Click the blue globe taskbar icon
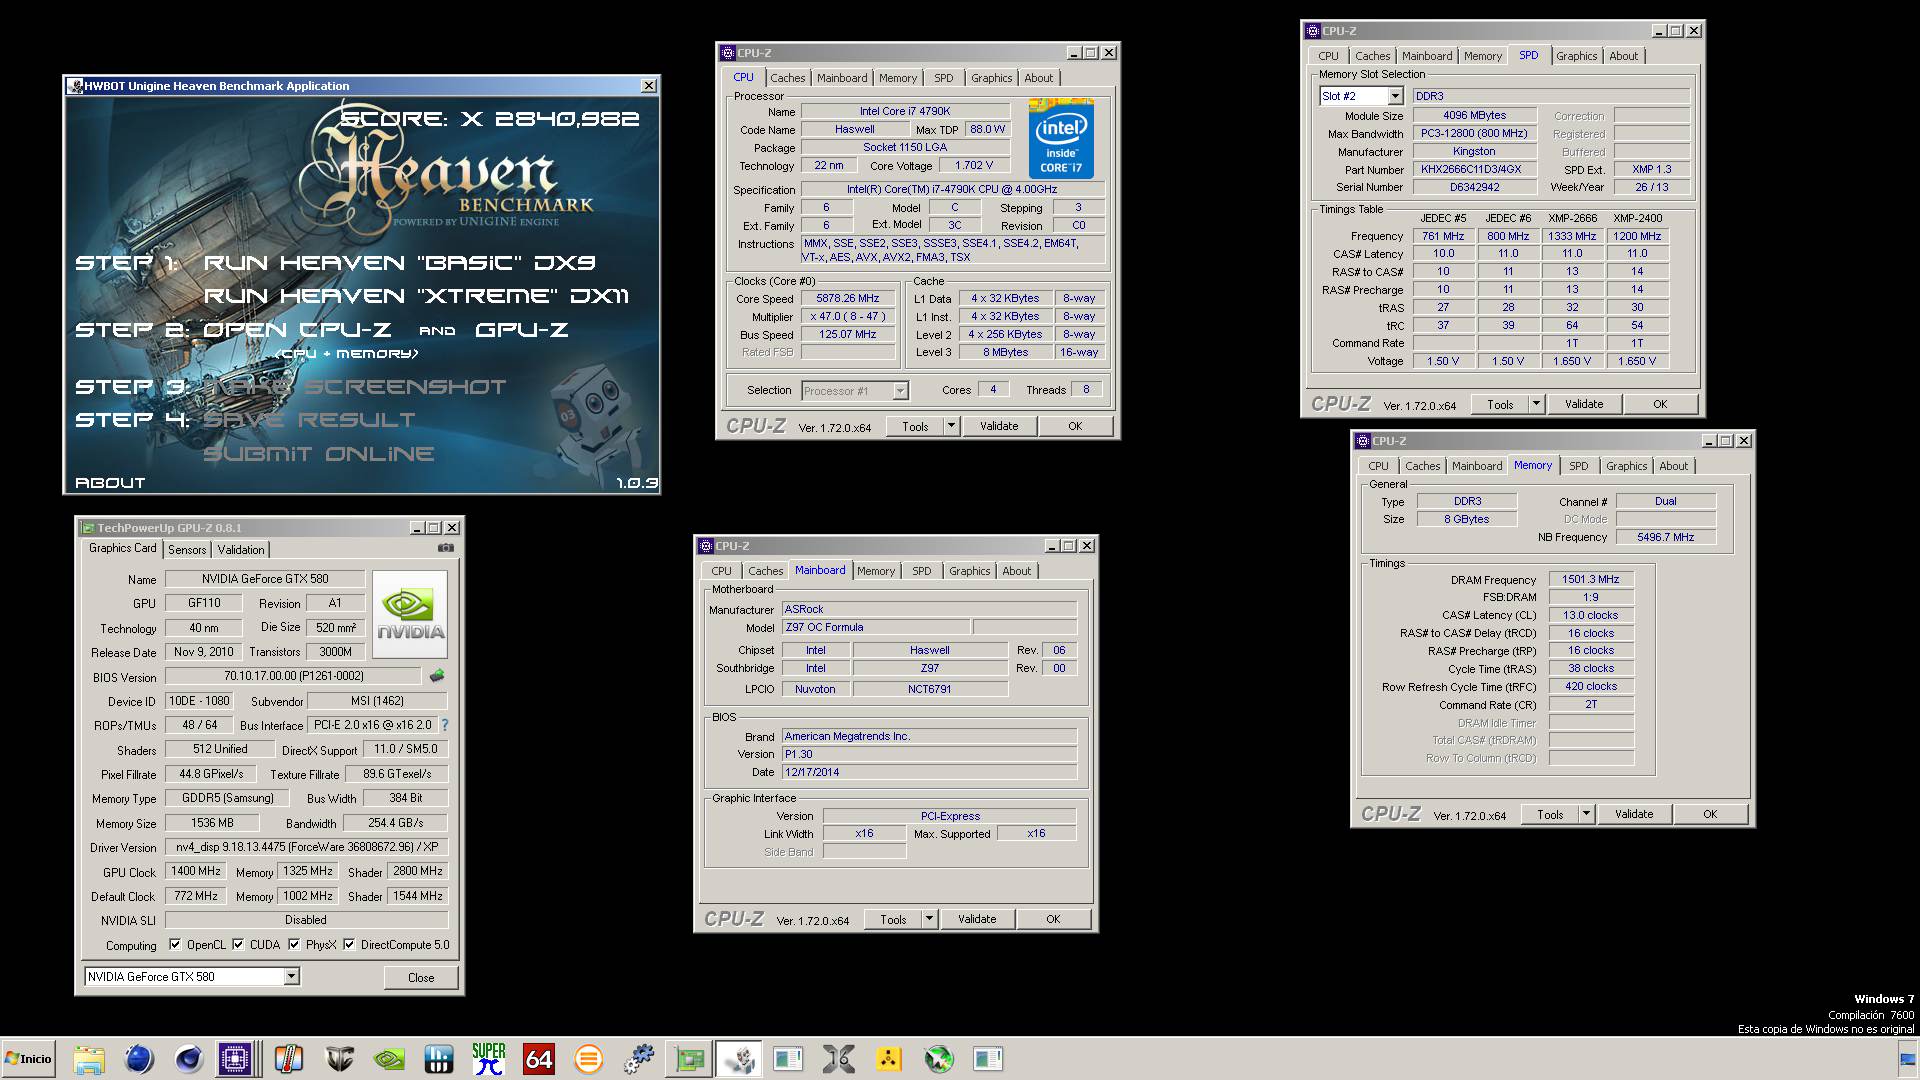This screenshot has height=1080, width=1920. click(139, 1059)
